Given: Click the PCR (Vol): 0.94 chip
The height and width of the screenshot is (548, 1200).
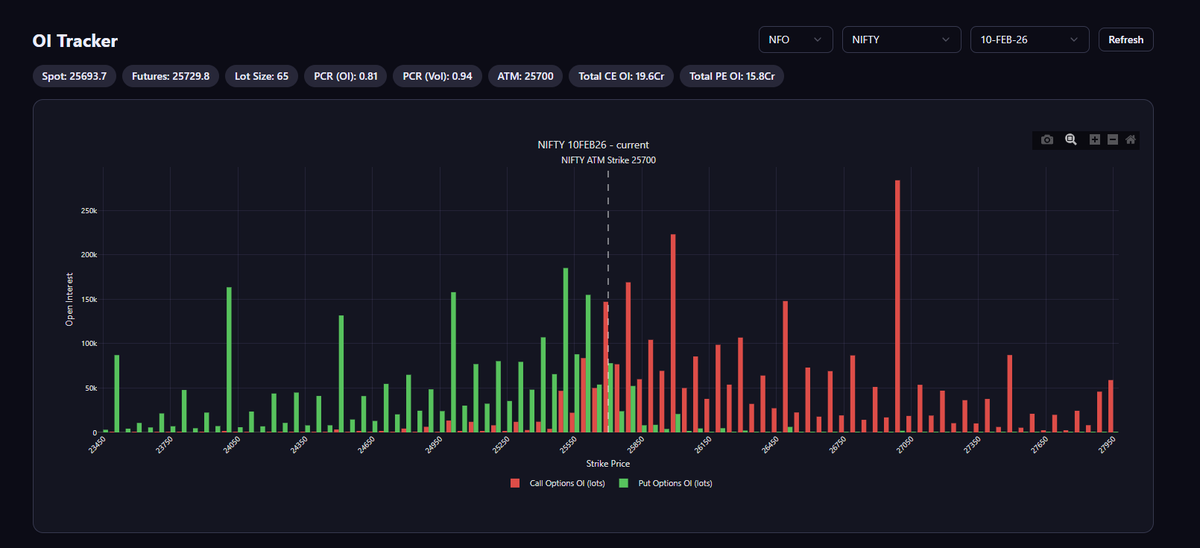Looking at the screenshot, I should click(x=437, y=76).
